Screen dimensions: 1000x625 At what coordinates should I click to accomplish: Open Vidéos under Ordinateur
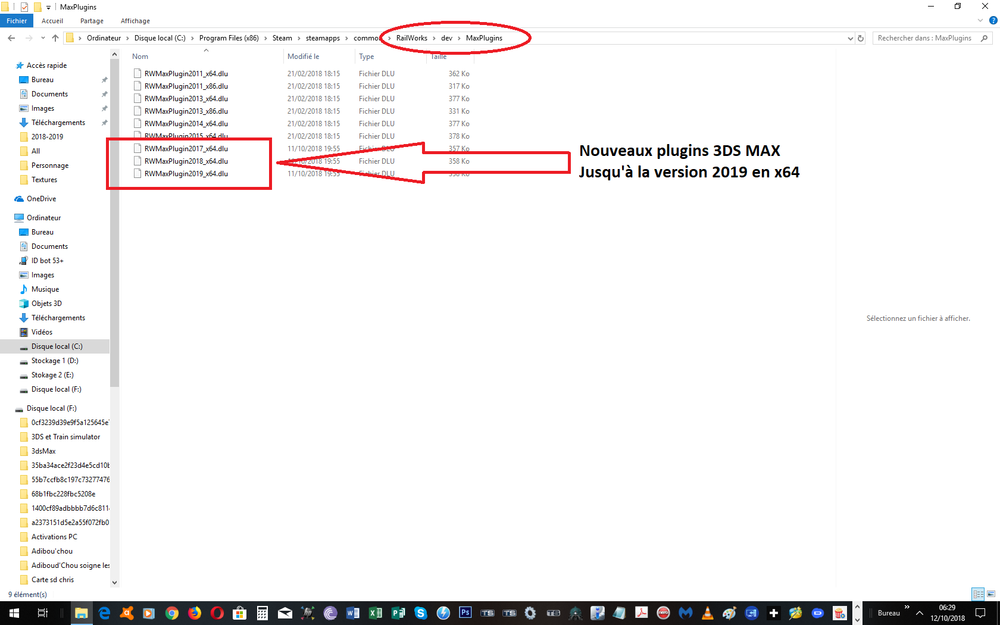click(41, 332)
